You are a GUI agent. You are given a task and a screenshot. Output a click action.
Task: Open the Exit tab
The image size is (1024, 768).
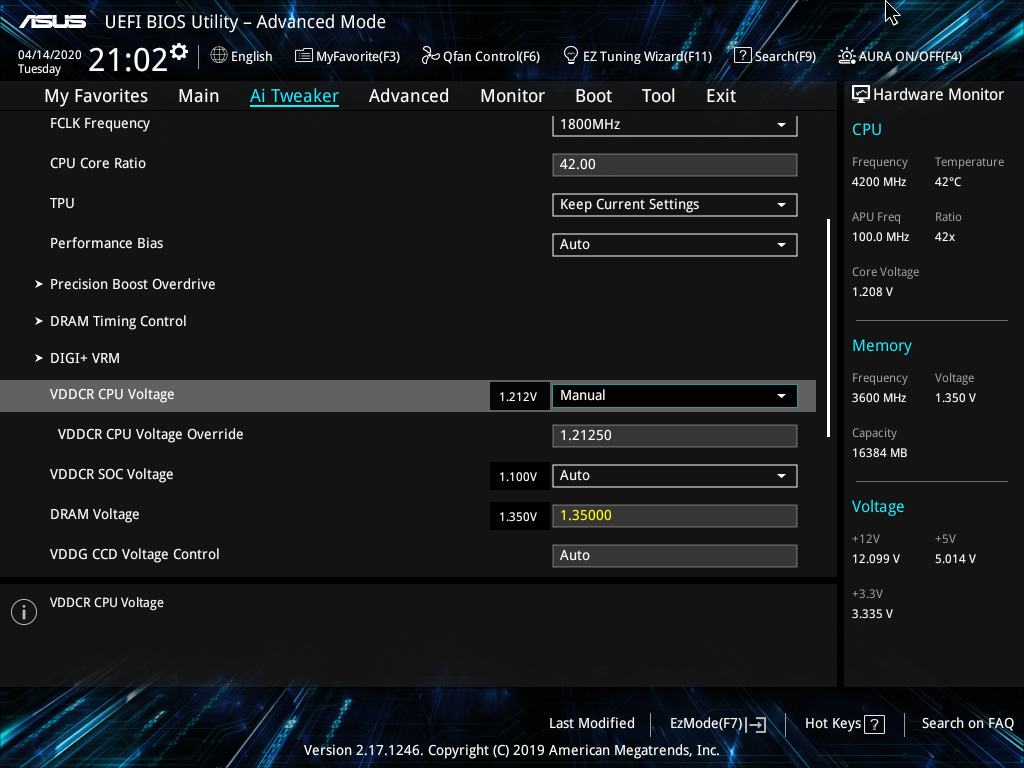pos(721,96)
